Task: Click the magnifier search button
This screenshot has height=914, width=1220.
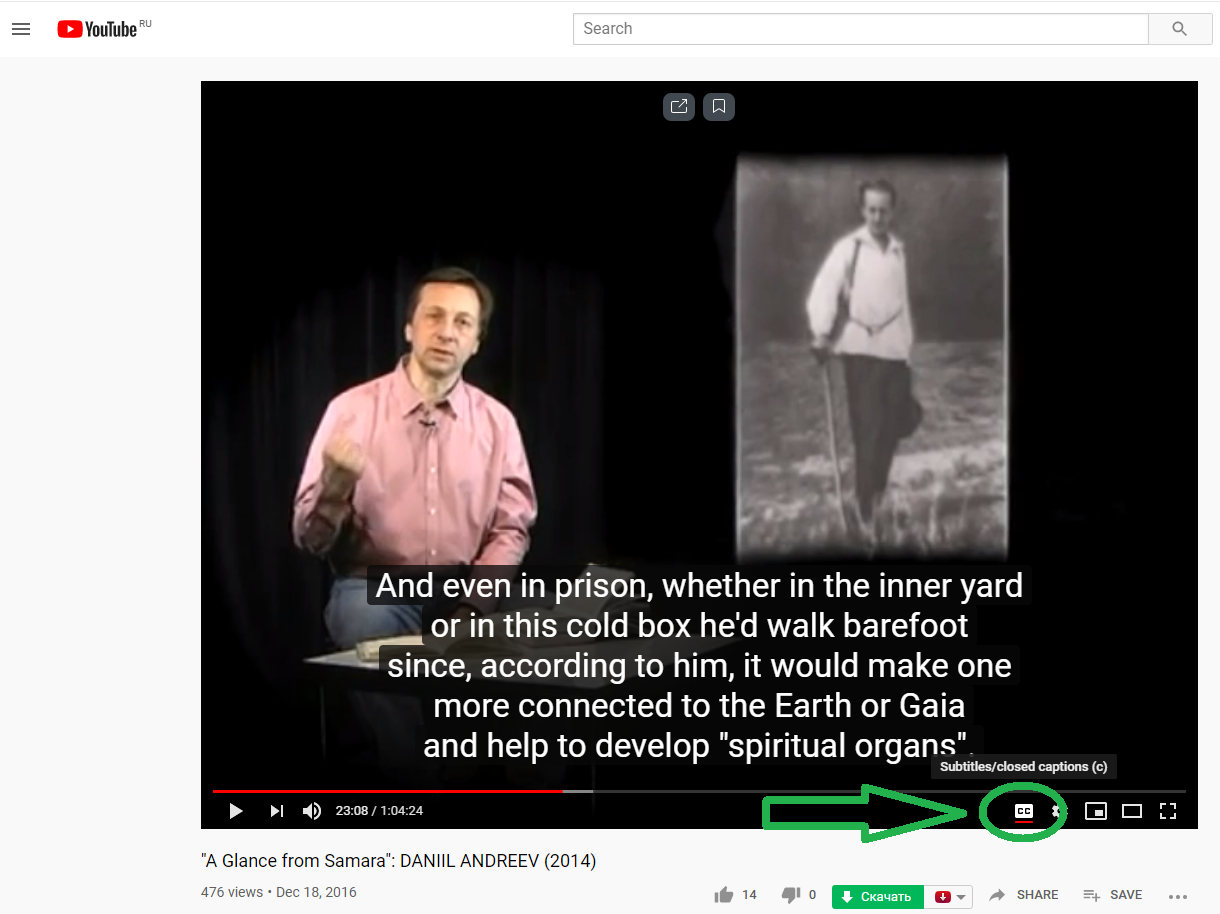Action: point(1179,29)
